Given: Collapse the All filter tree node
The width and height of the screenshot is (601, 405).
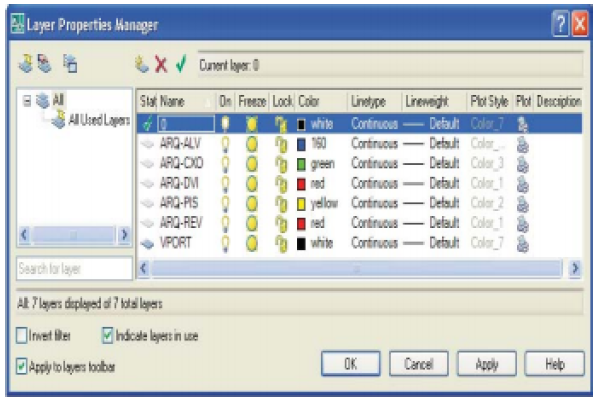Looking at the screenshot, I should pyautogui.click(x=27, y=101).
